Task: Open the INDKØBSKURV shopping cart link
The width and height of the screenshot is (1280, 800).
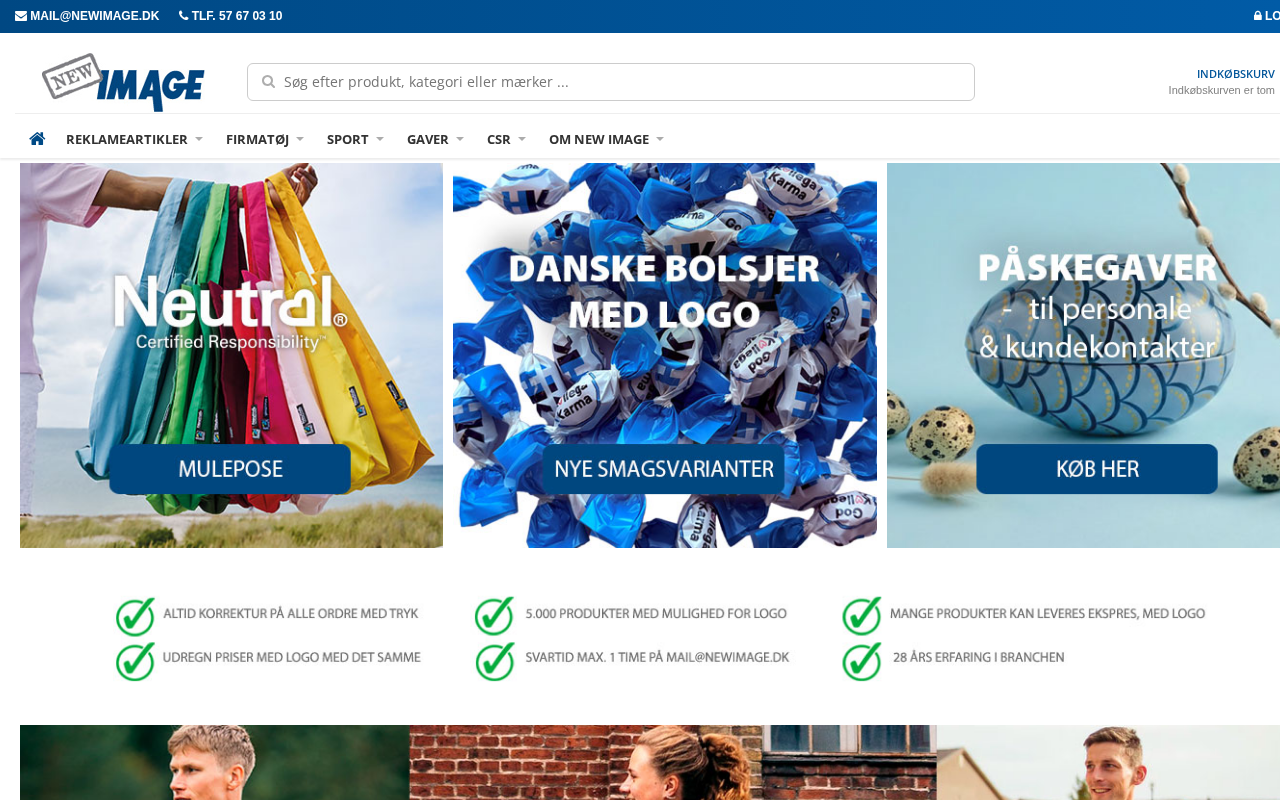Action: point(1236,74)
